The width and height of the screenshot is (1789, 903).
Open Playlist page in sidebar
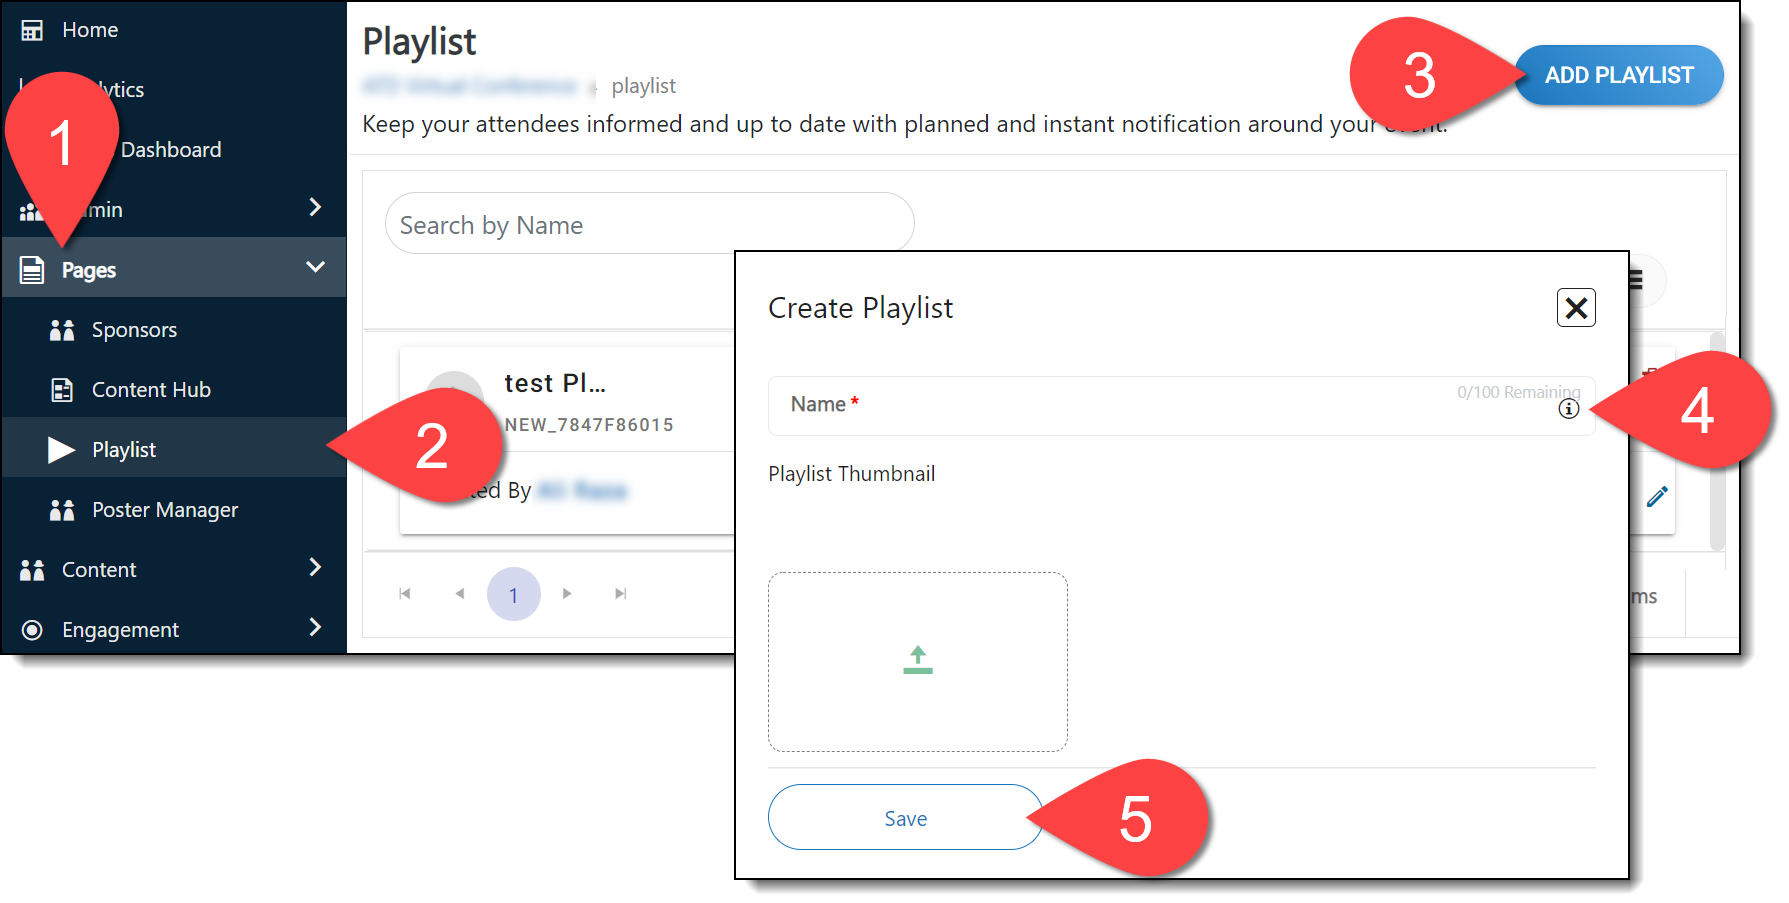[124, 450]
